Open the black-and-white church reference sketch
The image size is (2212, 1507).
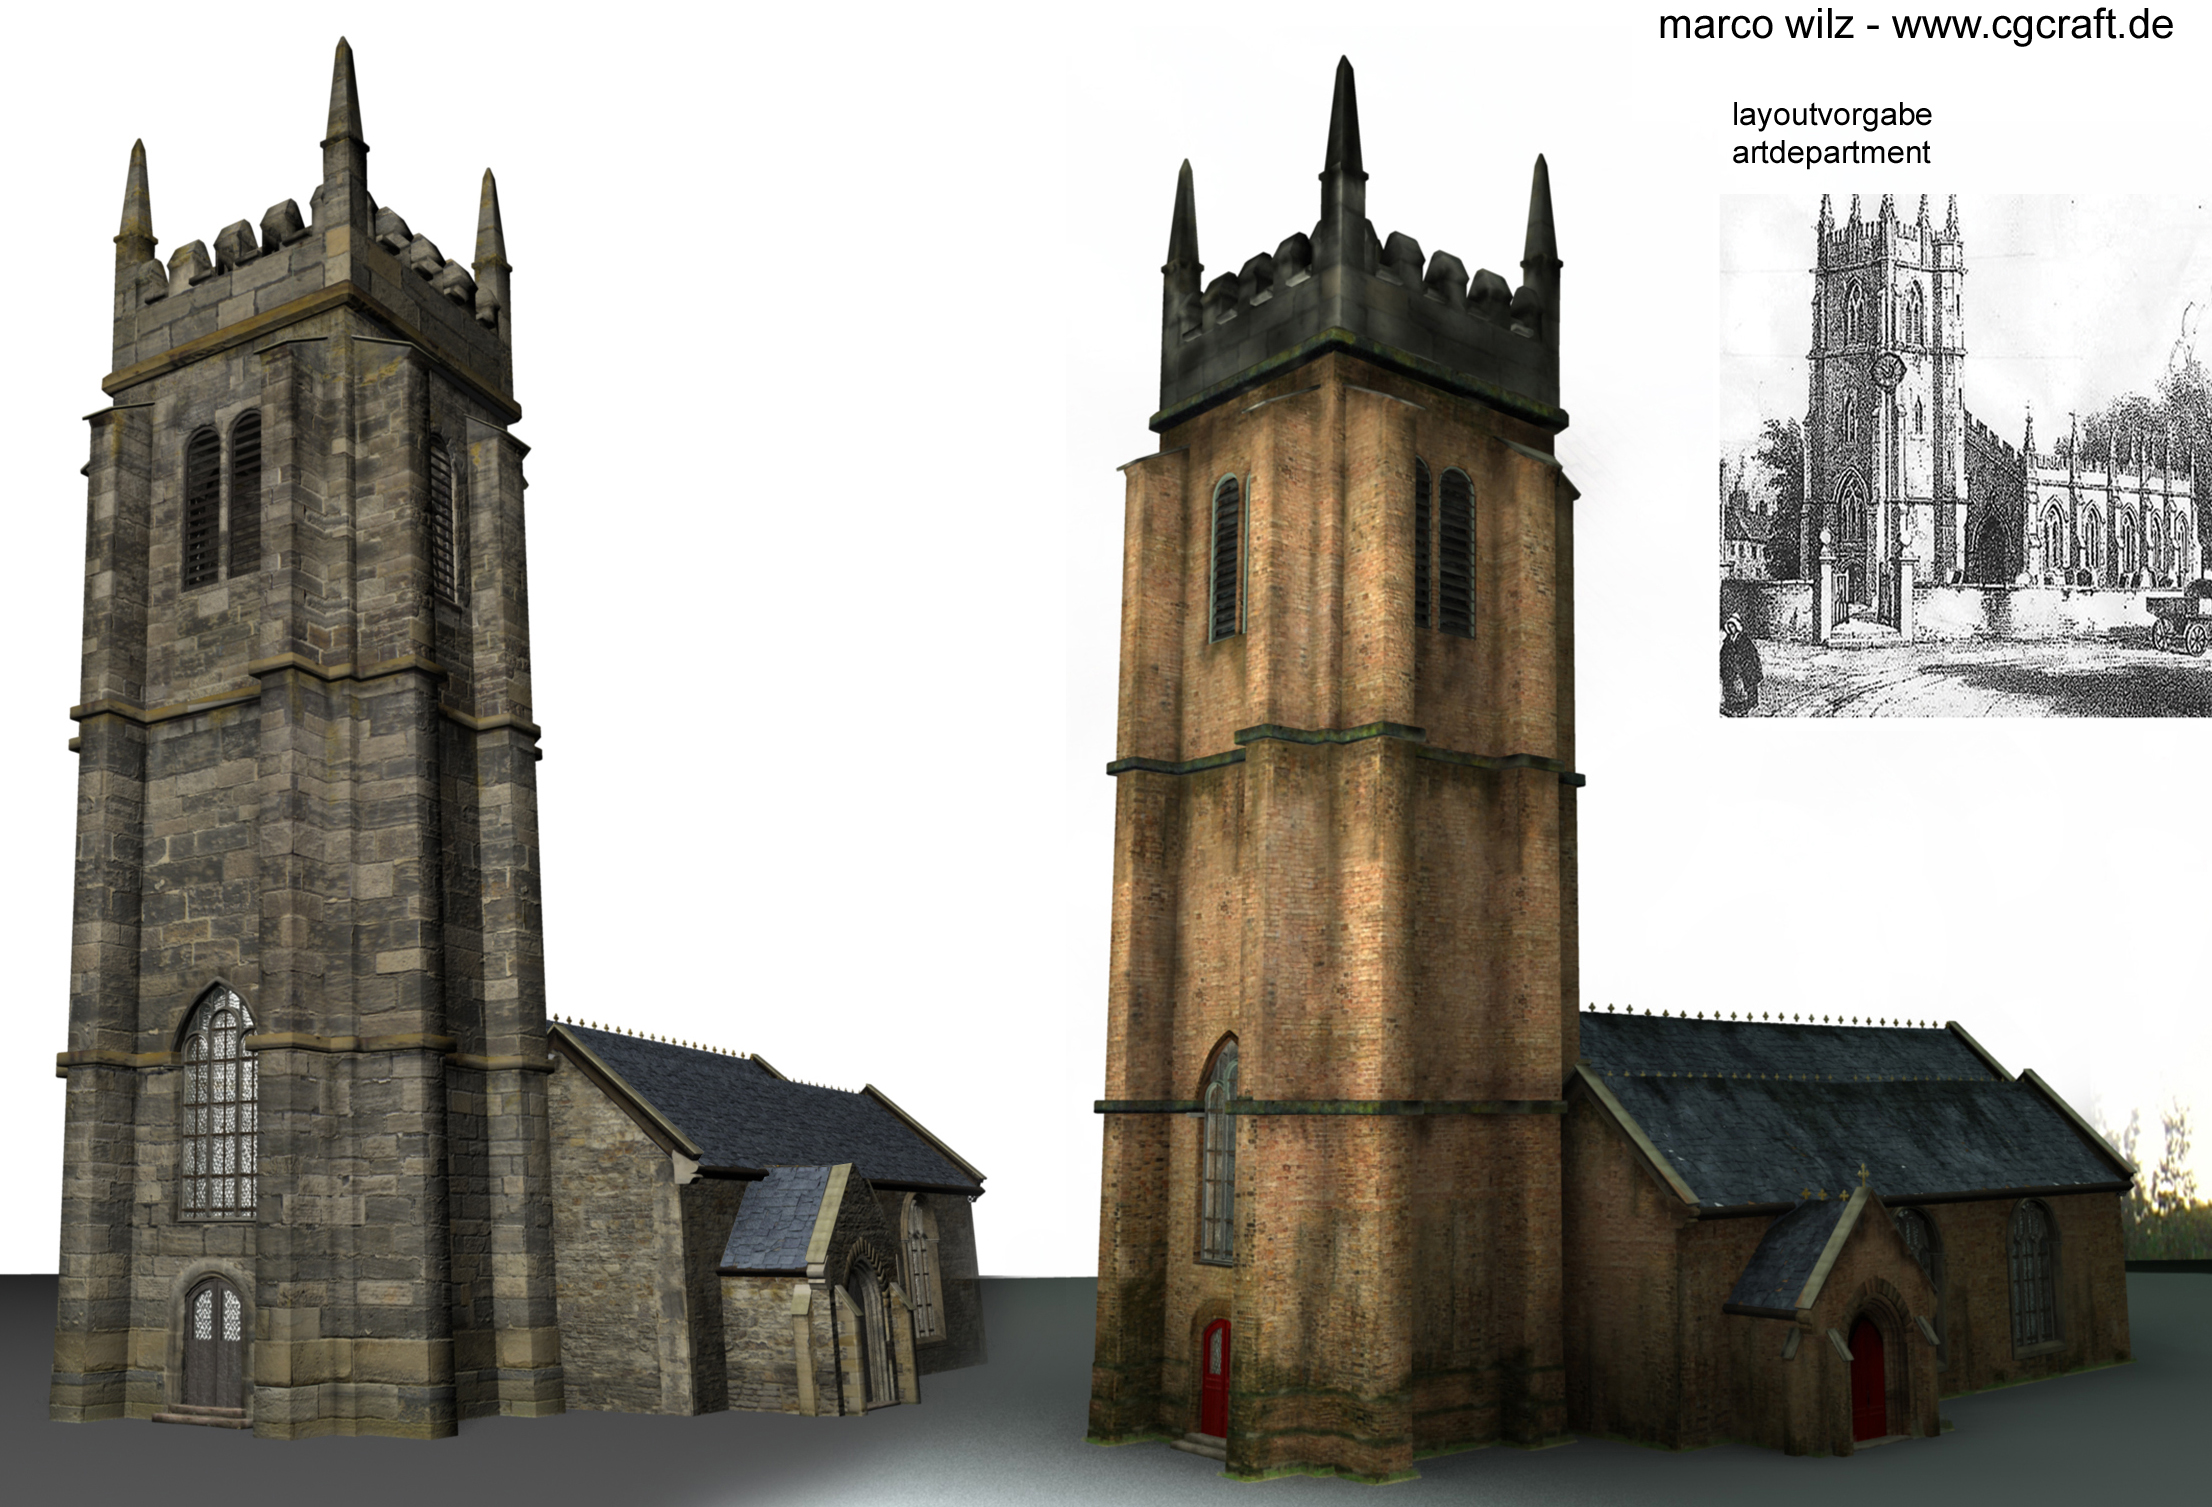point(1965,455)
